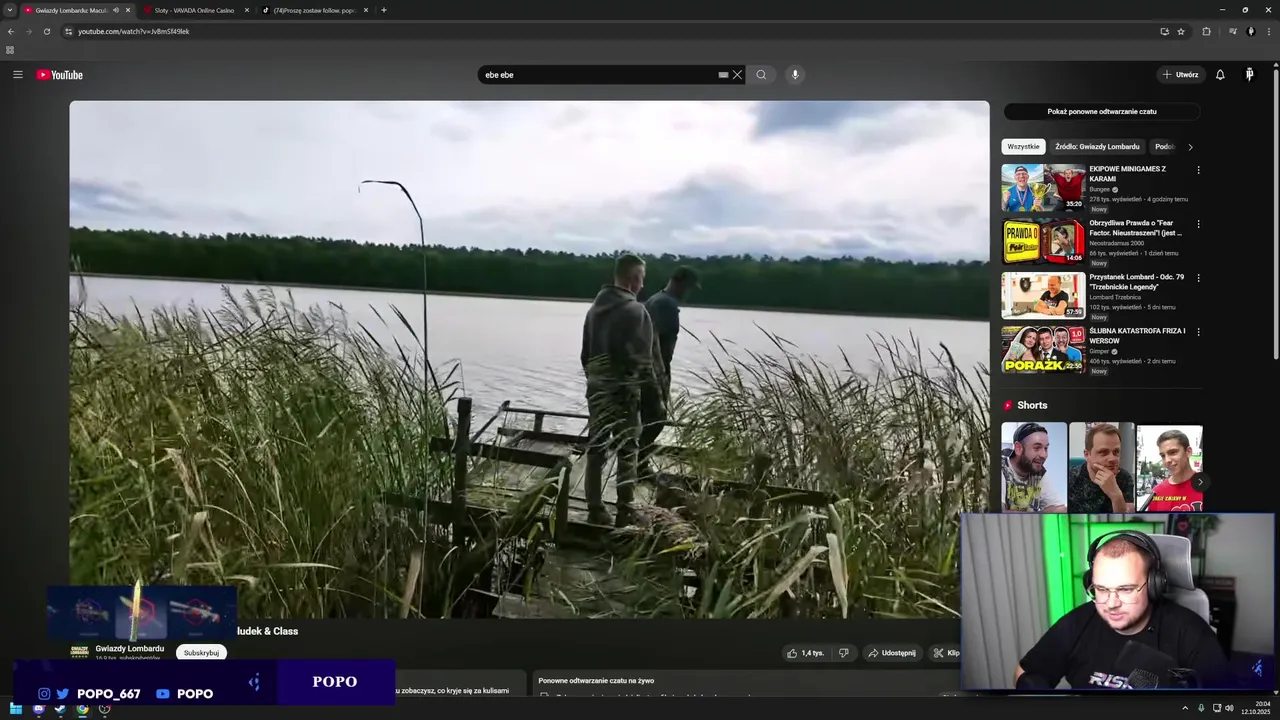Open the Windows Start button
1280x720 pixels.
(x=16, y=709)
